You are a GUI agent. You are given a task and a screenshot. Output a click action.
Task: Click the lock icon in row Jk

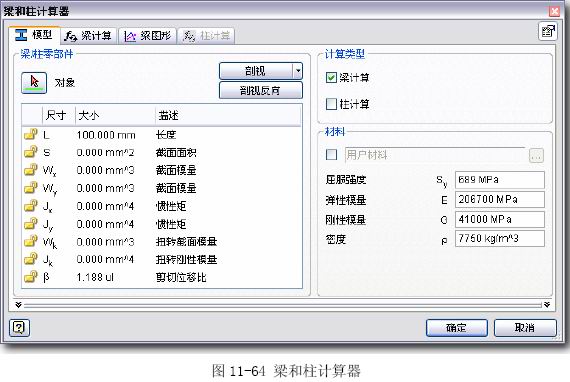pos(31,259)
